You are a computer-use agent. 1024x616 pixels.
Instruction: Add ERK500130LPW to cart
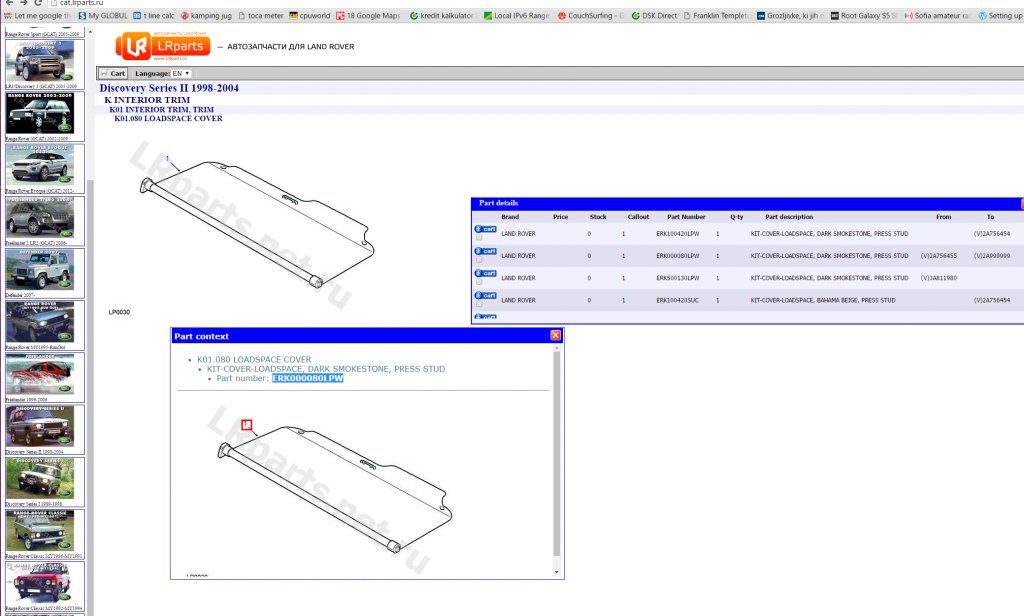pos(486,274)
